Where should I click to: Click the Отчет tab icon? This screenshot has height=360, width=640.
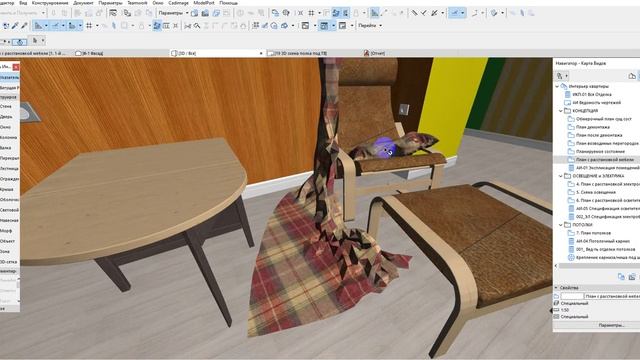tap(366, 53)
